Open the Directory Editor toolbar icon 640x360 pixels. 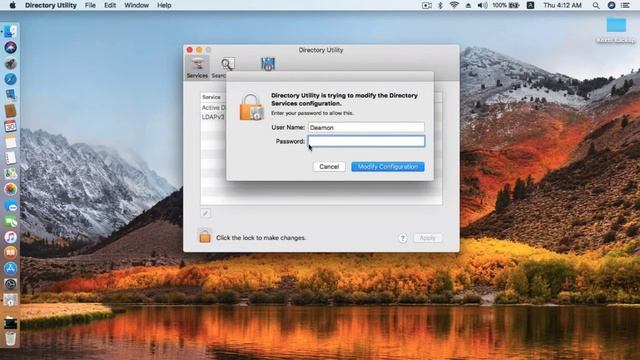click(x=268, y=64)
